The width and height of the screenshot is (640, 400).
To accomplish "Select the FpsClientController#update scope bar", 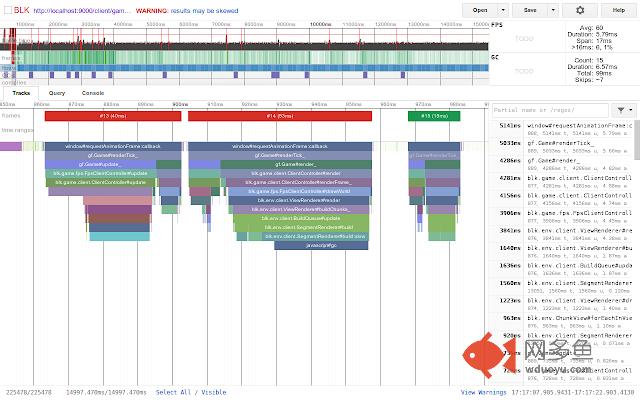I will coord(100,173).
